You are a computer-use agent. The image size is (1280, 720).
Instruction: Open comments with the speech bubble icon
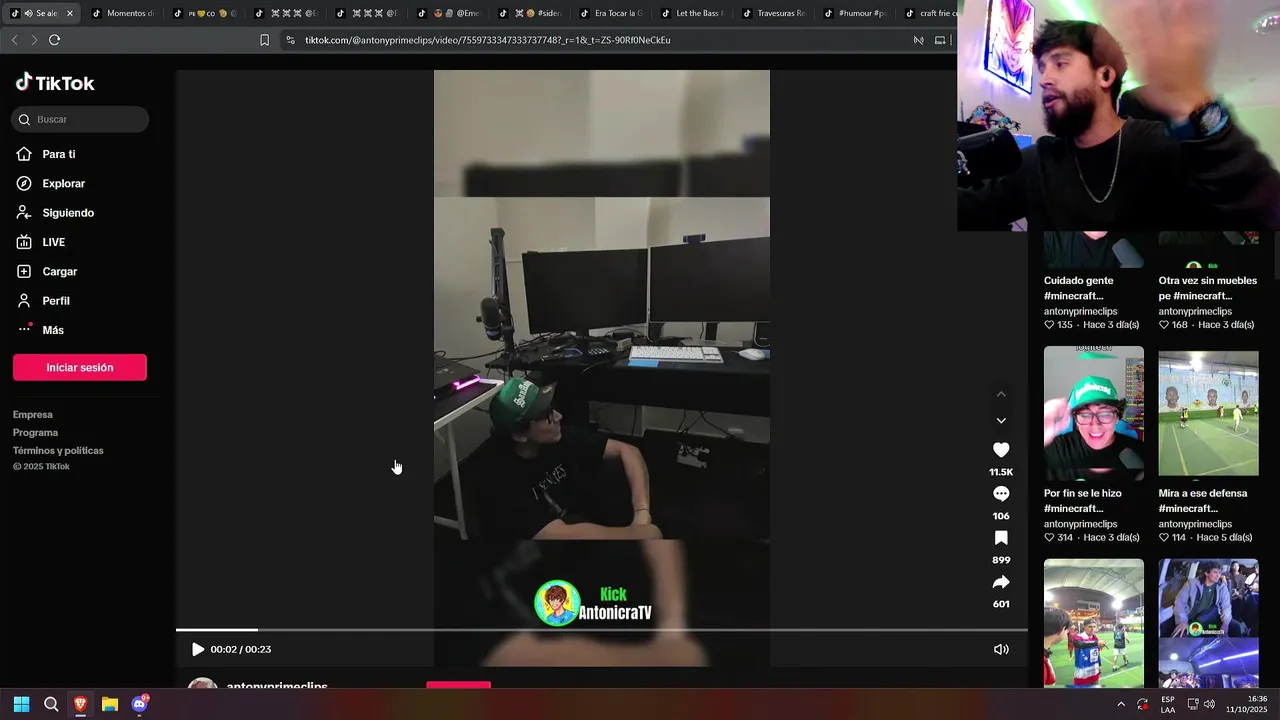click(x=1001, y=494)
